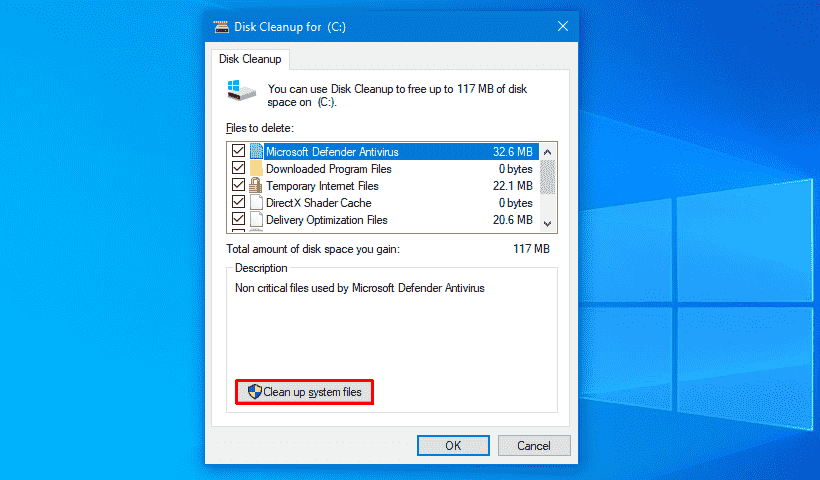
Task: Select the DirectX Shader Cache row
Action: (x=384, y=203)
